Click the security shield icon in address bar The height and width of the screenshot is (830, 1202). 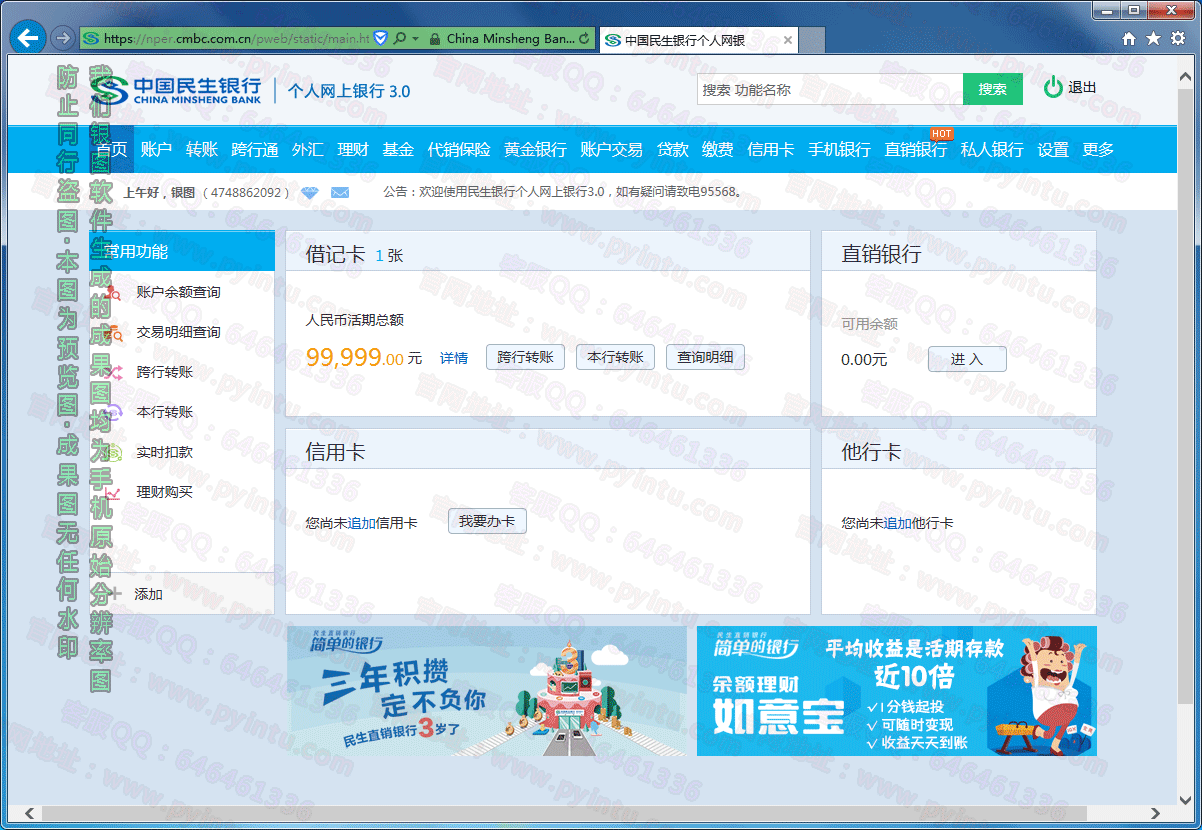tap(381, 38)
